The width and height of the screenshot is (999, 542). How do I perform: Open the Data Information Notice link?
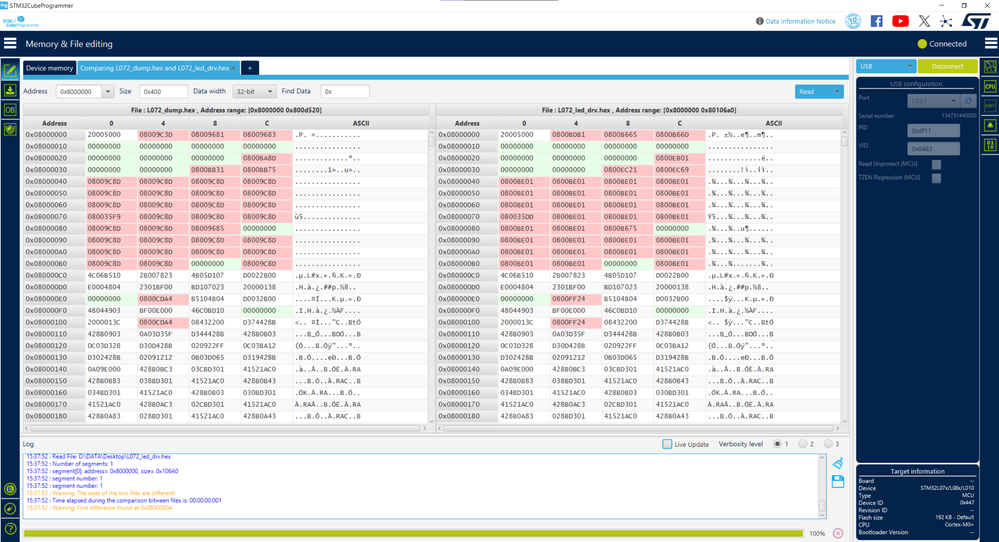pyautogui.click(x=800, y=21)
